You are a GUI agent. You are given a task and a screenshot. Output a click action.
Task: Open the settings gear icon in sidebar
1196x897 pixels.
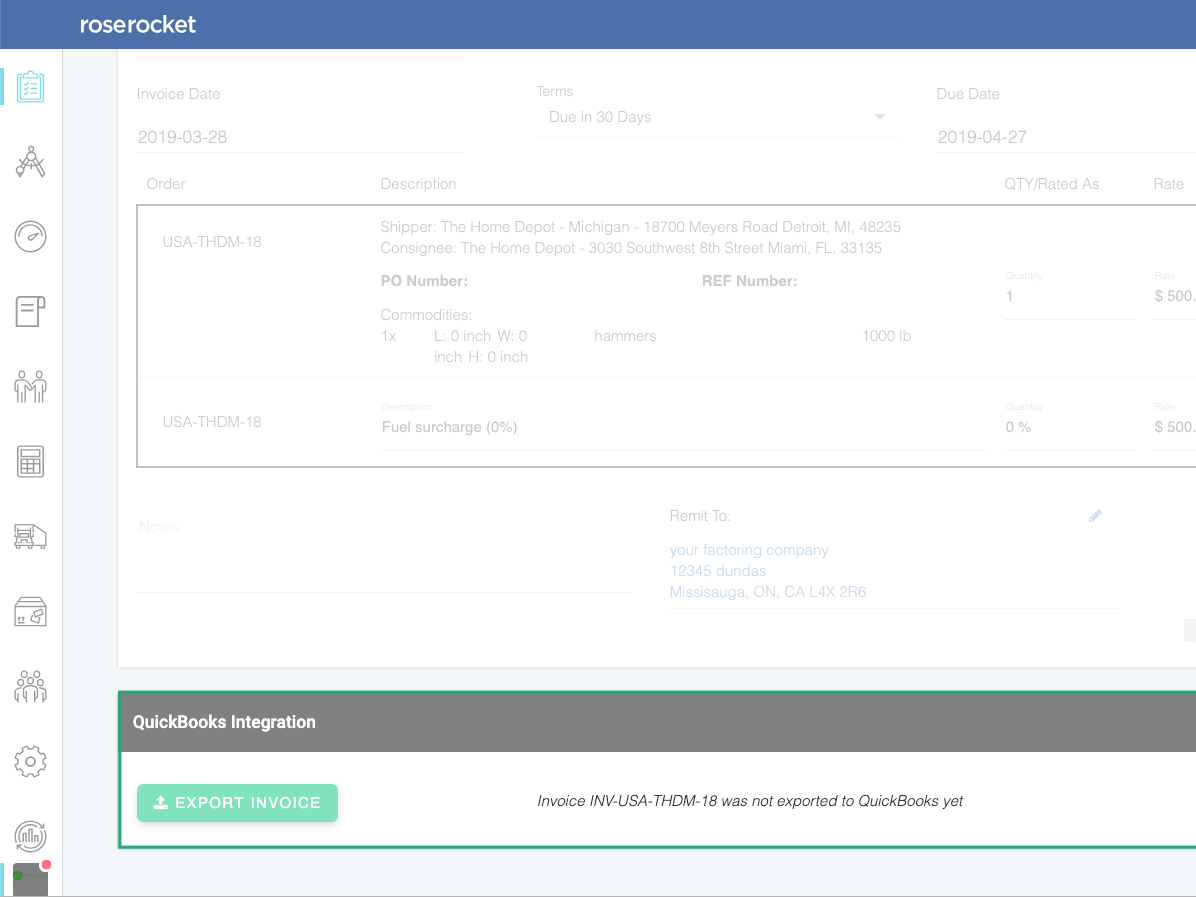point(31,761)
